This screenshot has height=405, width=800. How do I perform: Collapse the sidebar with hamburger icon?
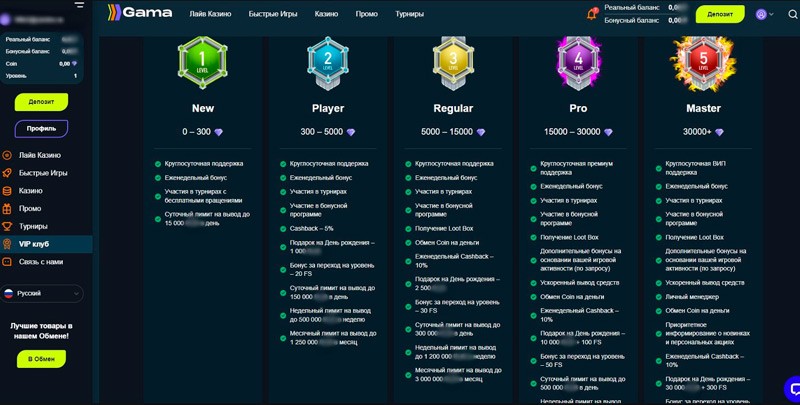[x=79, y=6]
